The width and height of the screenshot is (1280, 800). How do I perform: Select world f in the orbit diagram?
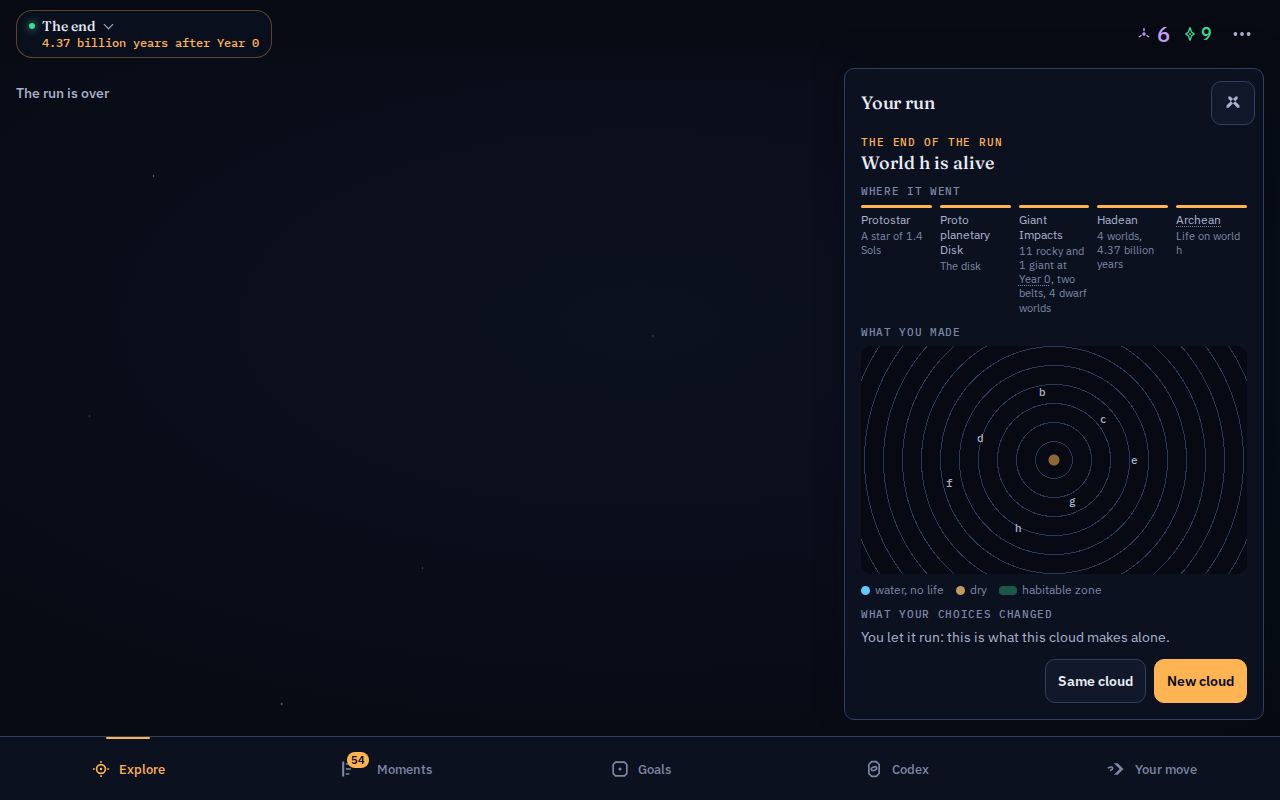pyautogui.click(x=949, y=484)
